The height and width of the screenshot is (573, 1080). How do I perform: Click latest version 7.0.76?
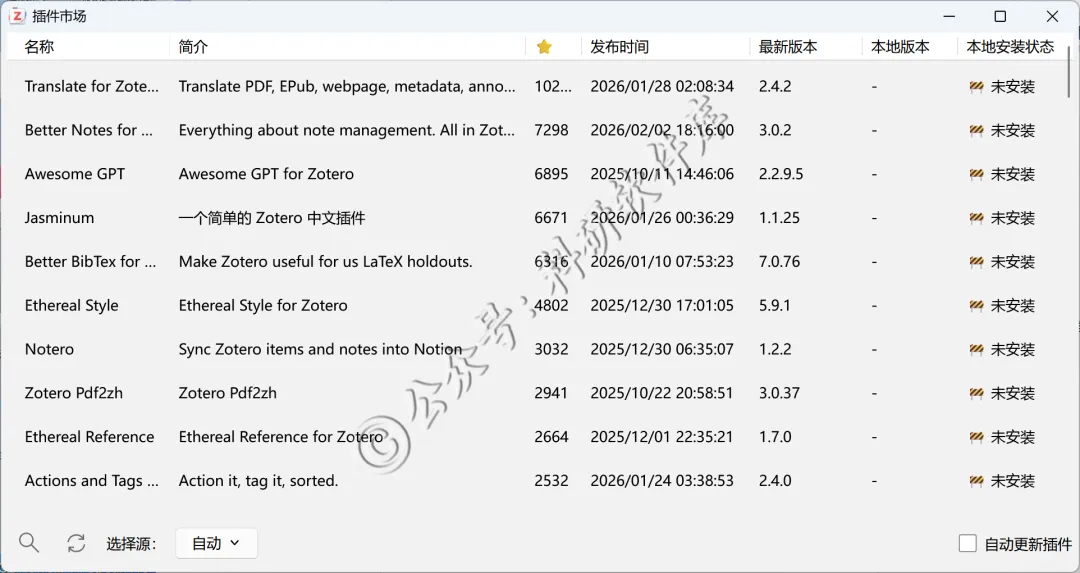click(780, 262)
